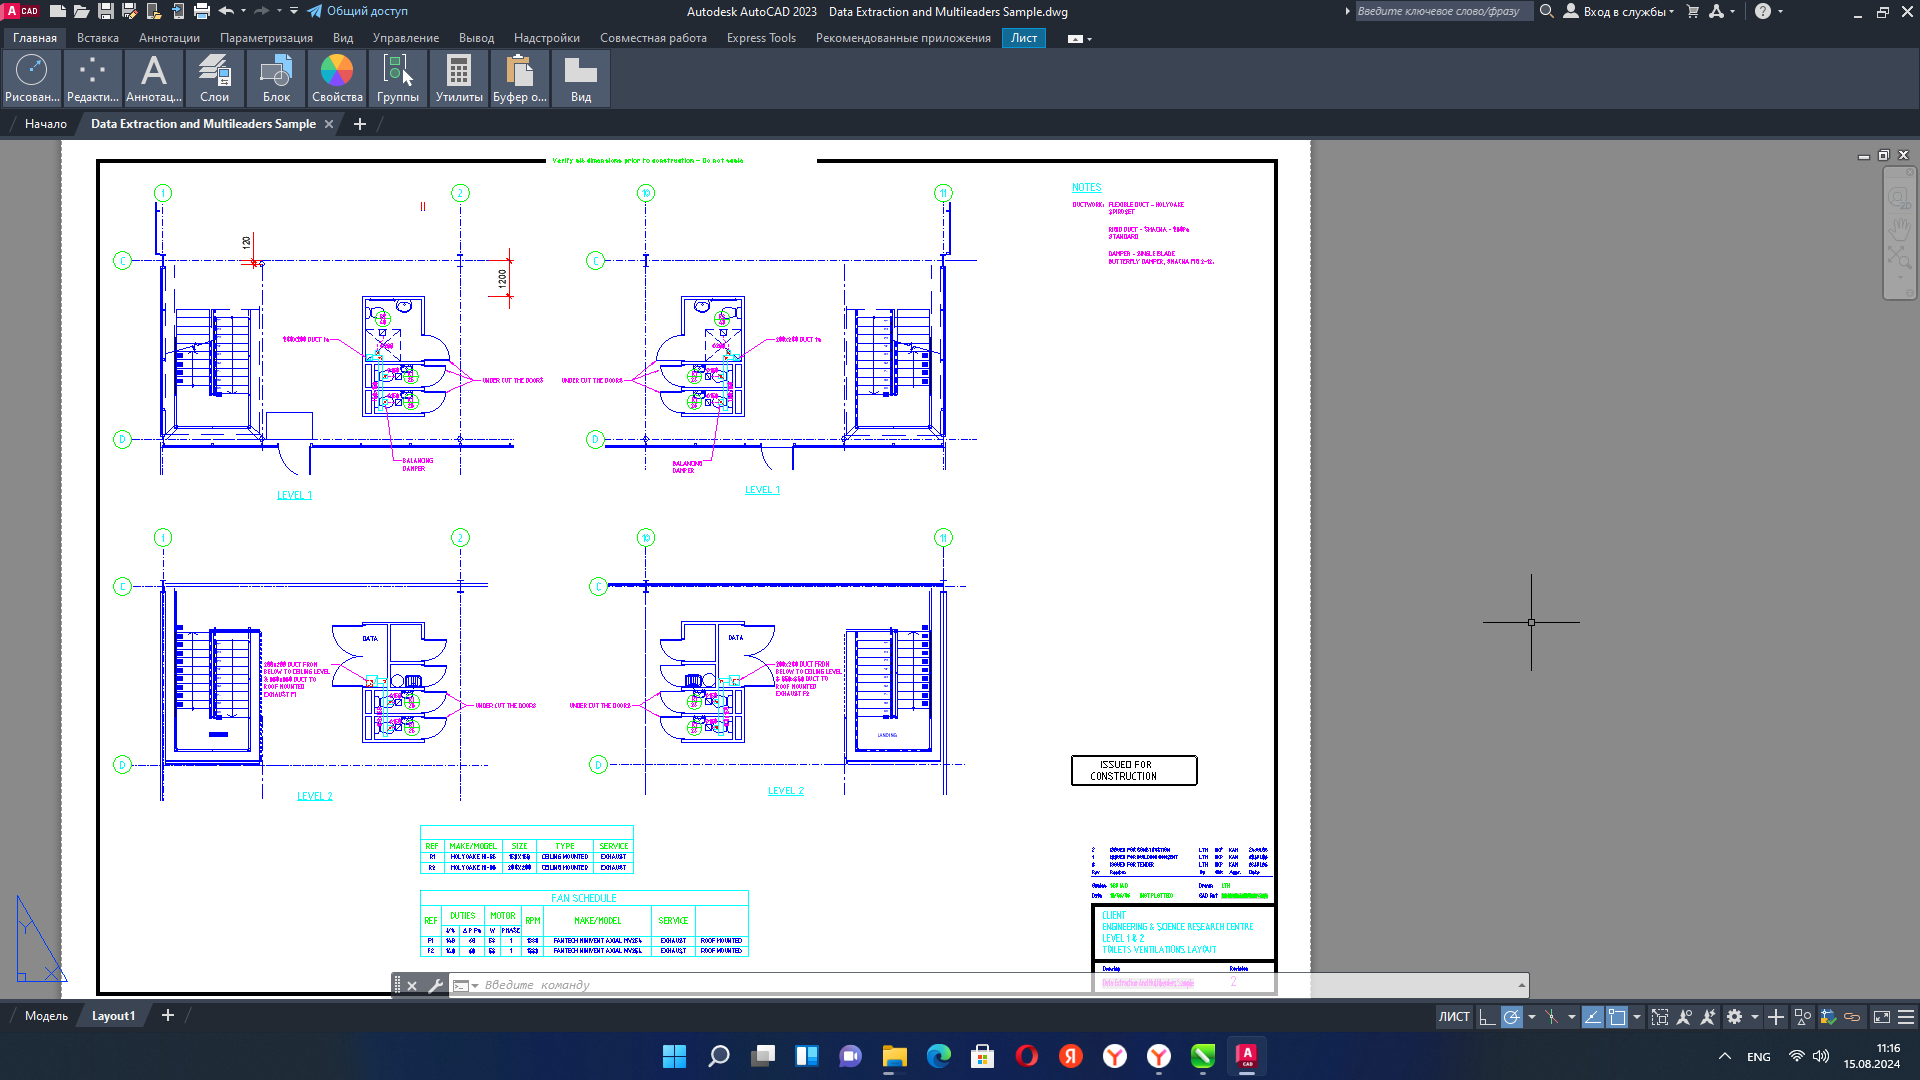Toggle polar tracking in status bar
1920x1080 pixels.
point(1512,1017)
